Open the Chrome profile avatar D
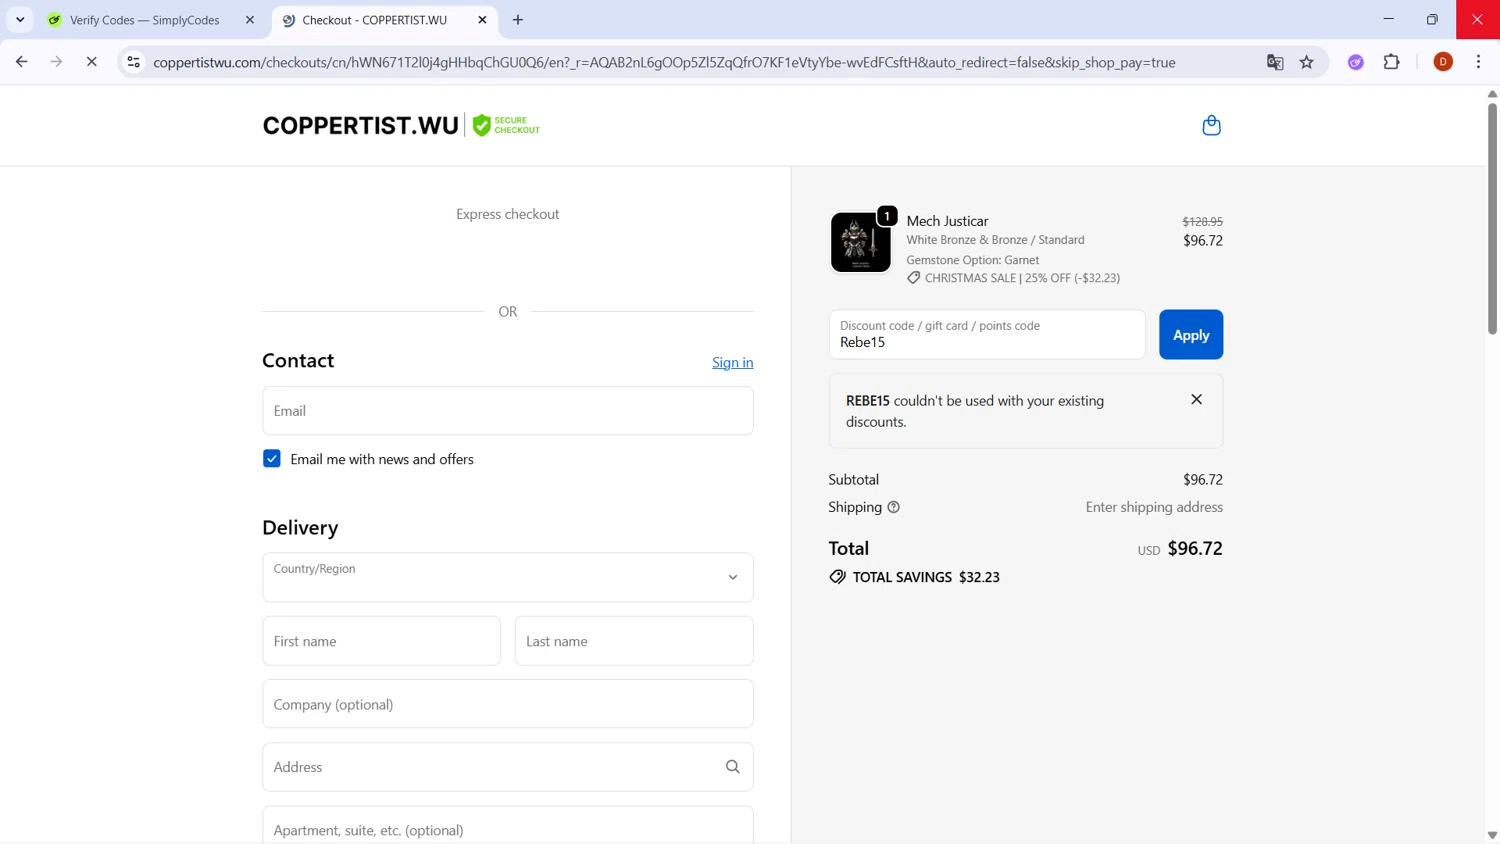The height and width of the screenshot is (844, 1500). (1443, 62)
